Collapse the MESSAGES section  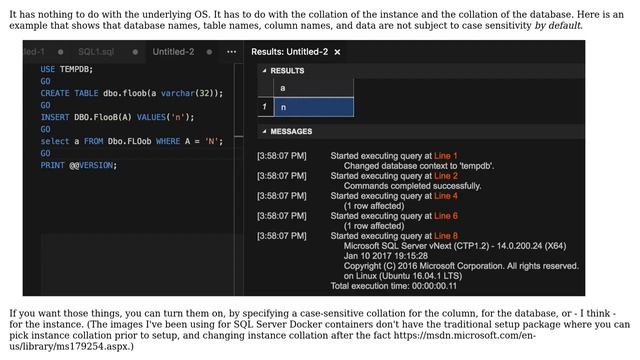click(x=264, y=131)
